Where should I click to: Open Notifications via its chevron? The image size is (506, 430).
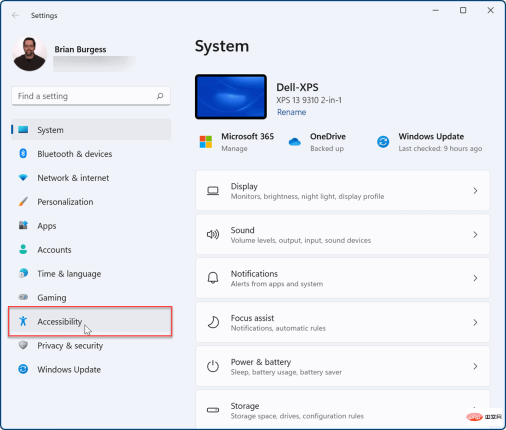tap(475, 278)
